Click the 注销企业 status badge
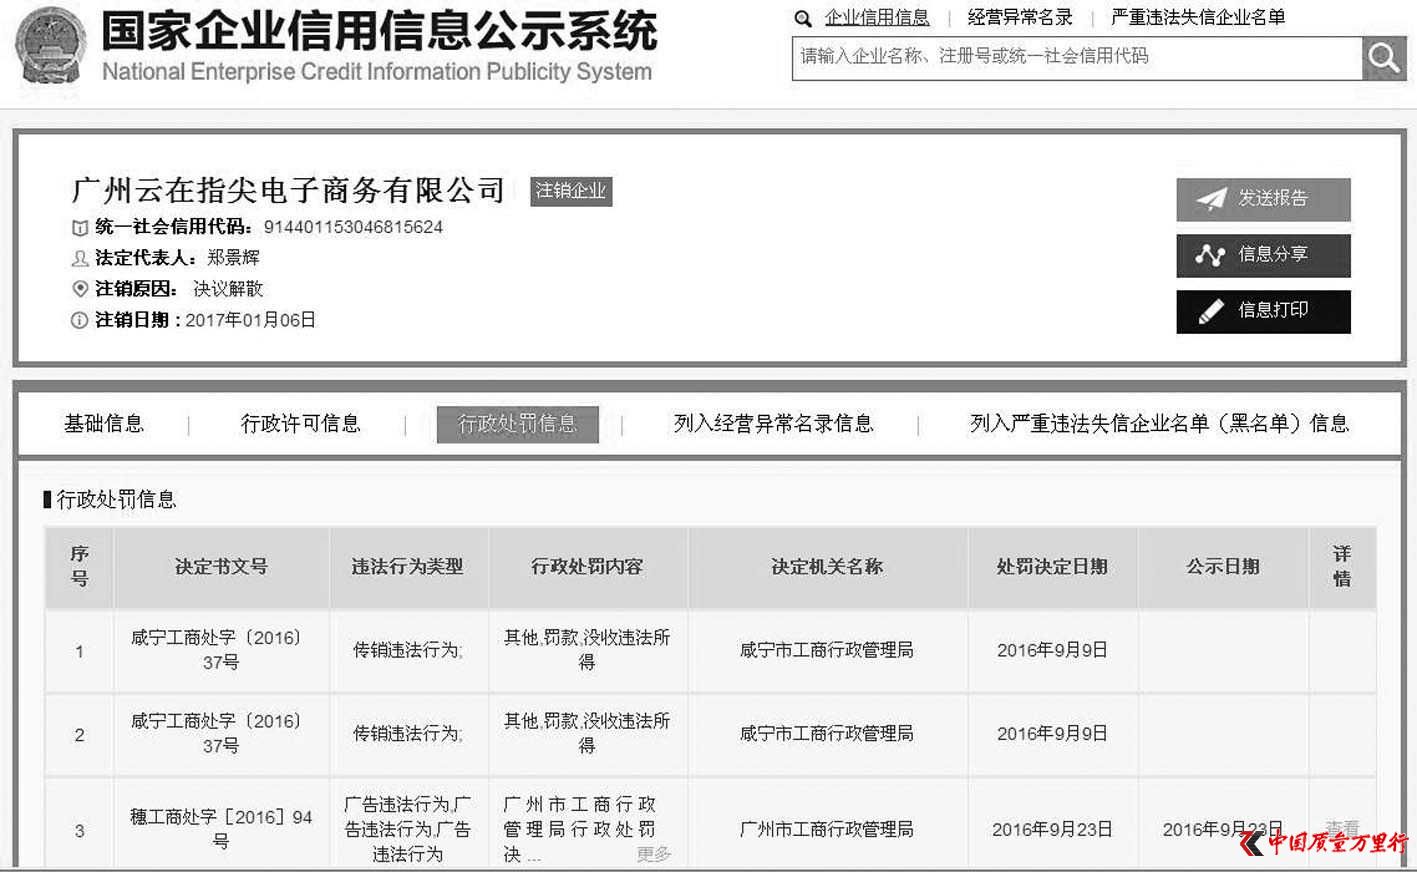Image resolution: width=1417 pixels, height=872 pixels. (571, 191)
